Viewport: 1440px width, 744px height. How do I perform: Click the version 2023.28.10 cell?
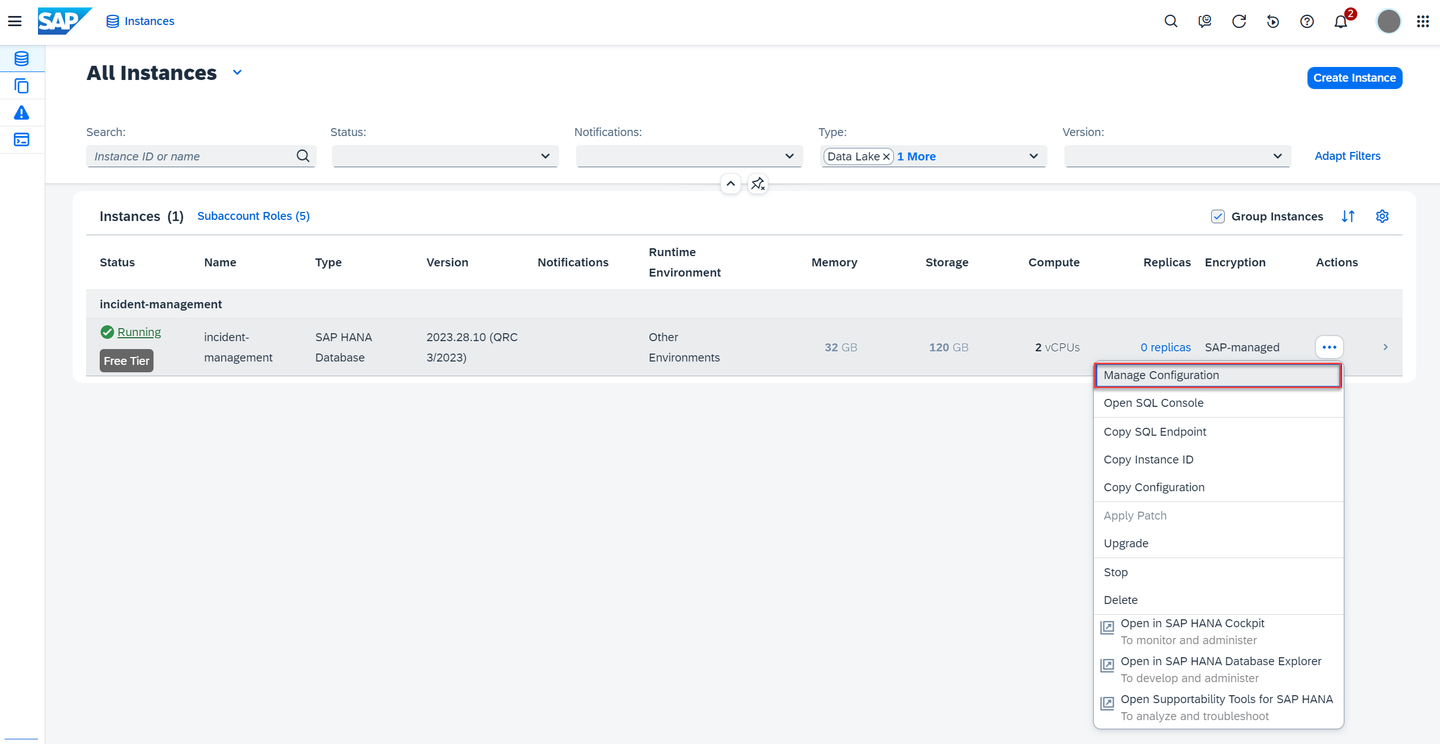pos(472,347)
